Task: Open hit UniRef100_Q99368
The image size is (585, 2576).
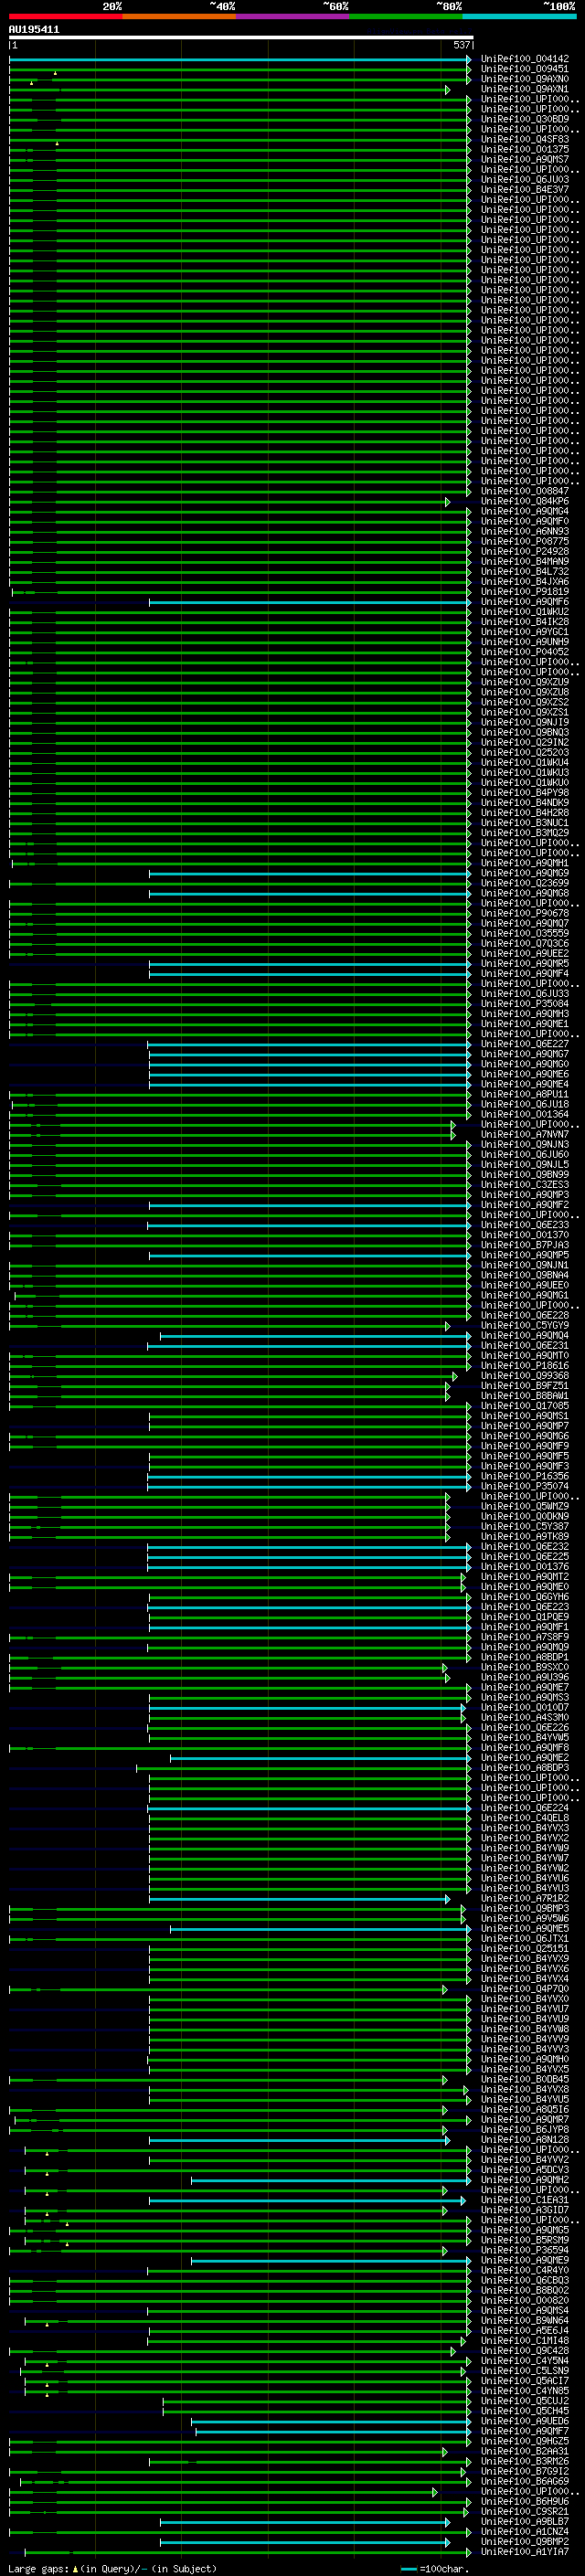Action: click(525, 1375)
